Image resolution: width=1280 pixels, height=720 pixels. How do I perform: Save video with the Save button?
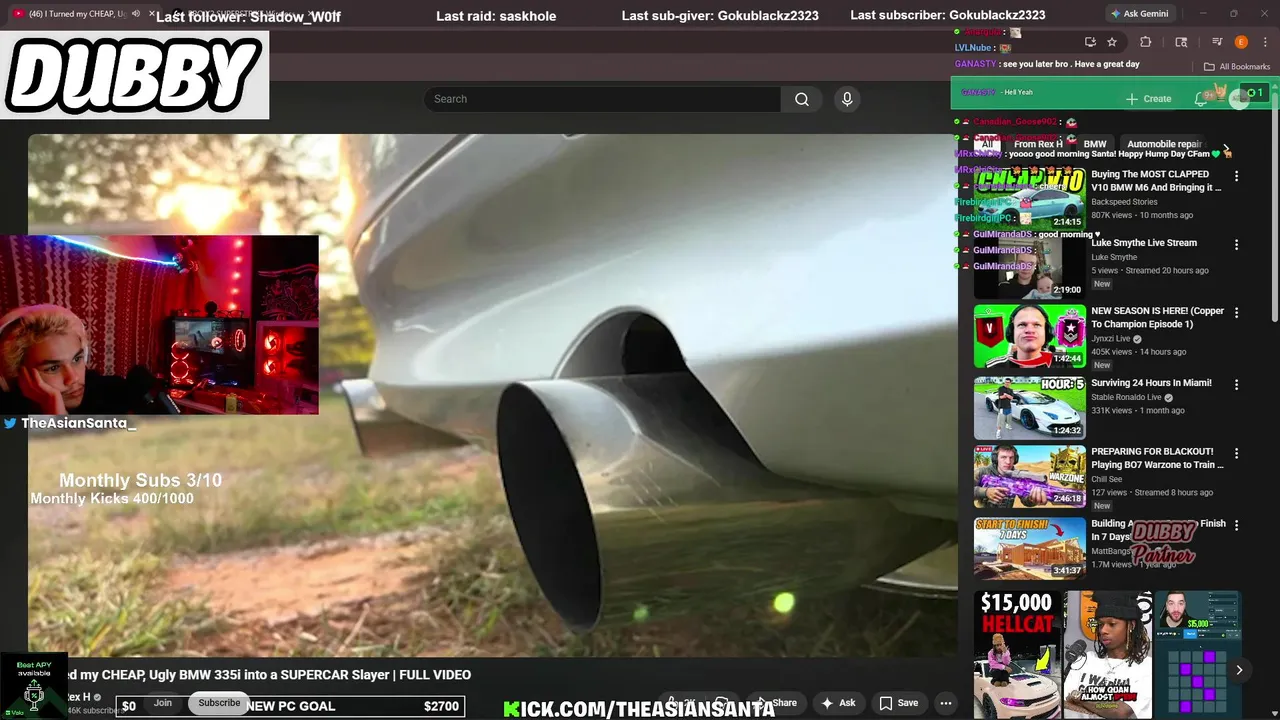[898, 703]
